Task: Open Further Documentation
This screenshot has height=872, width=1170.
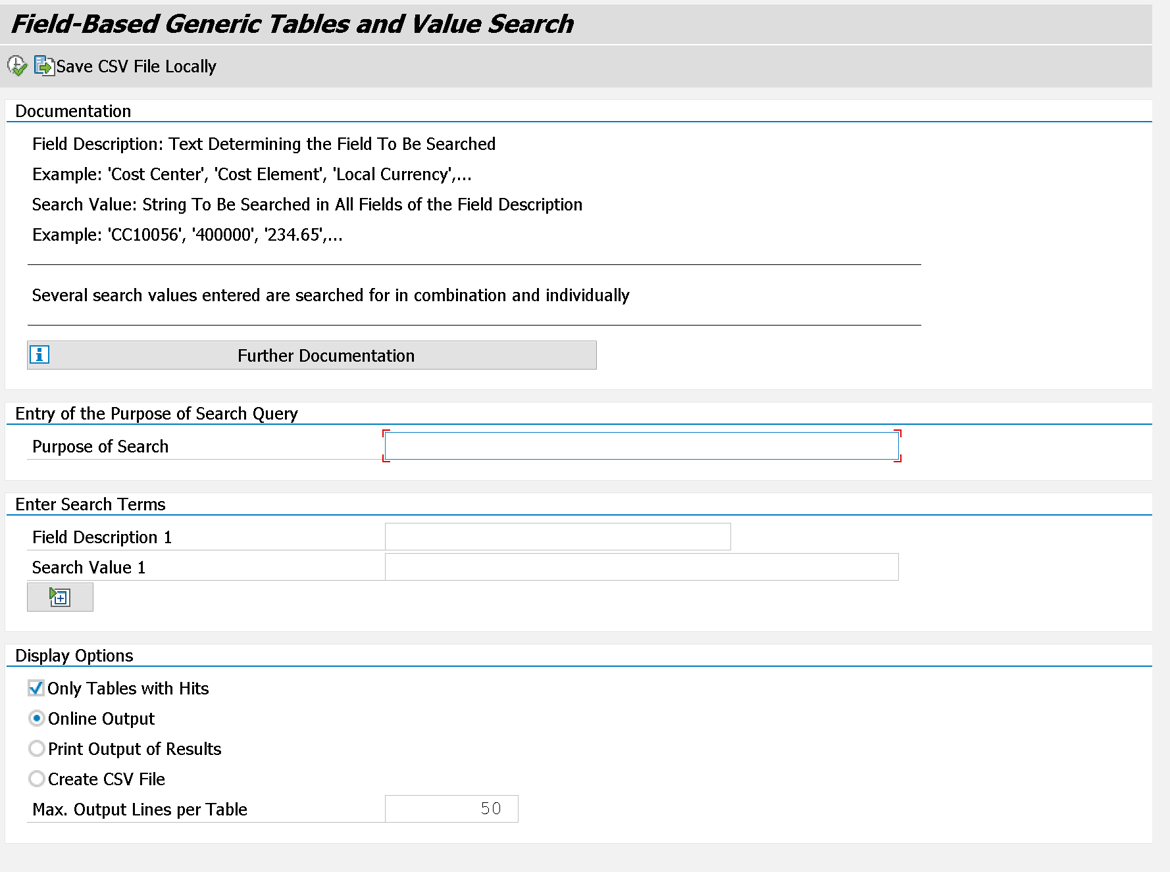Action: click(325, 355)
